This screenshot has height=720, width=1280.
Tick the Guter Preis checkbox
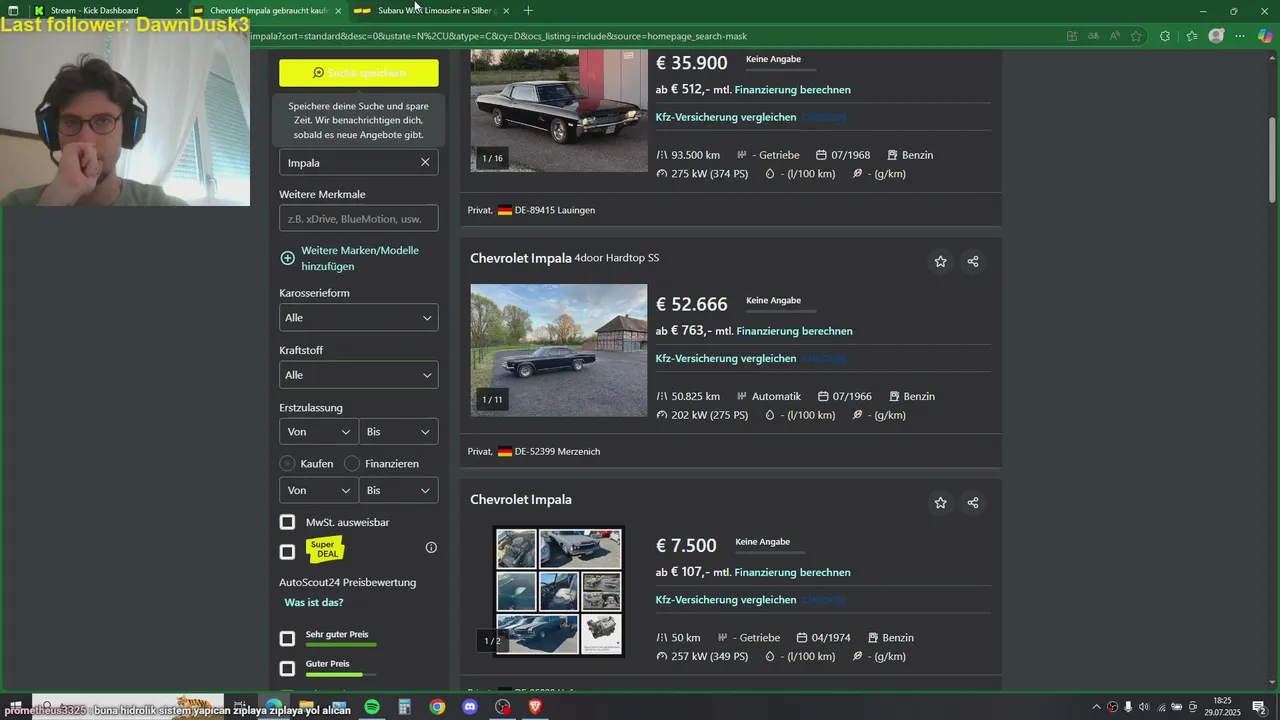pos(287,667)
